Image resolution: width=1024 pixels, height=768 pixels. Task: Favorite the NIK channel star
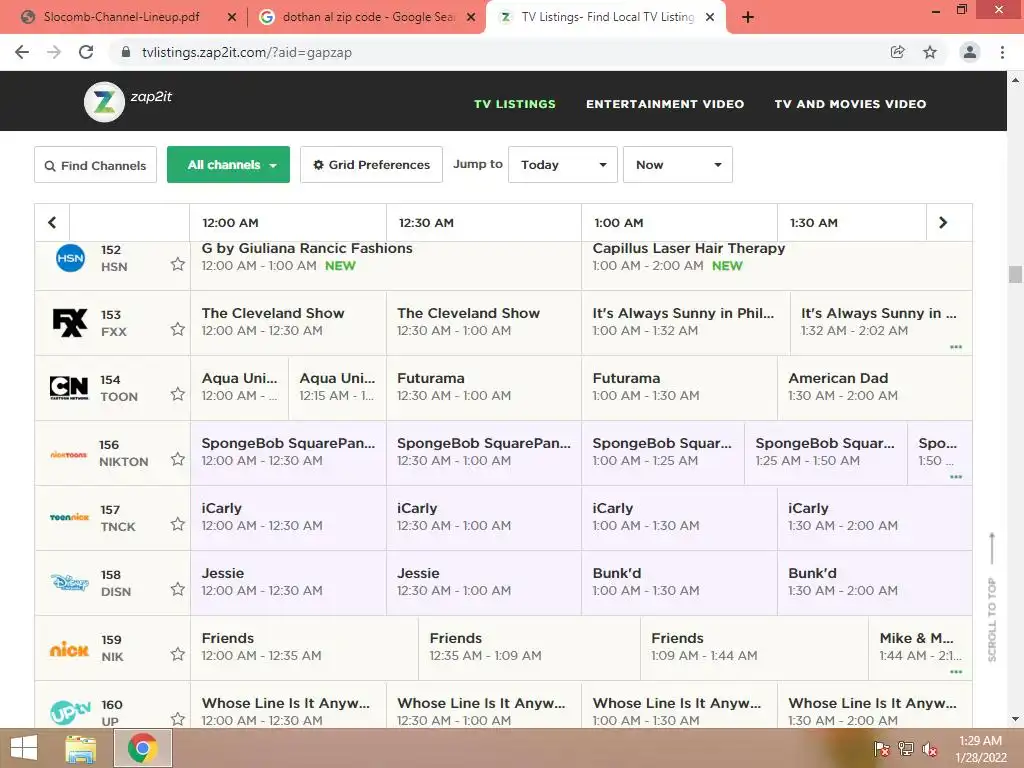click(x=178, y=654)
